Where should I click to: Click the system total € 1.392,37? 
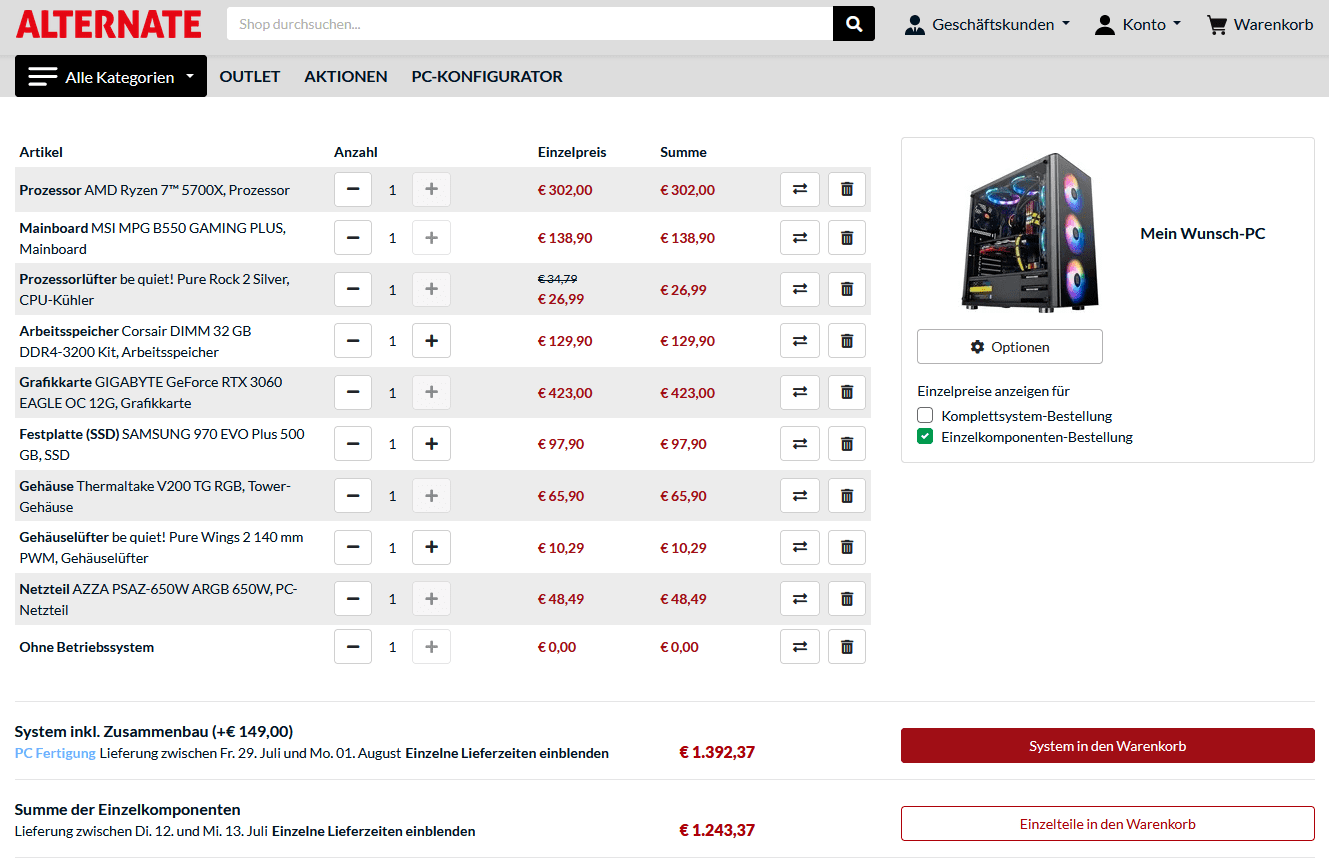click(x=717, y=752)
